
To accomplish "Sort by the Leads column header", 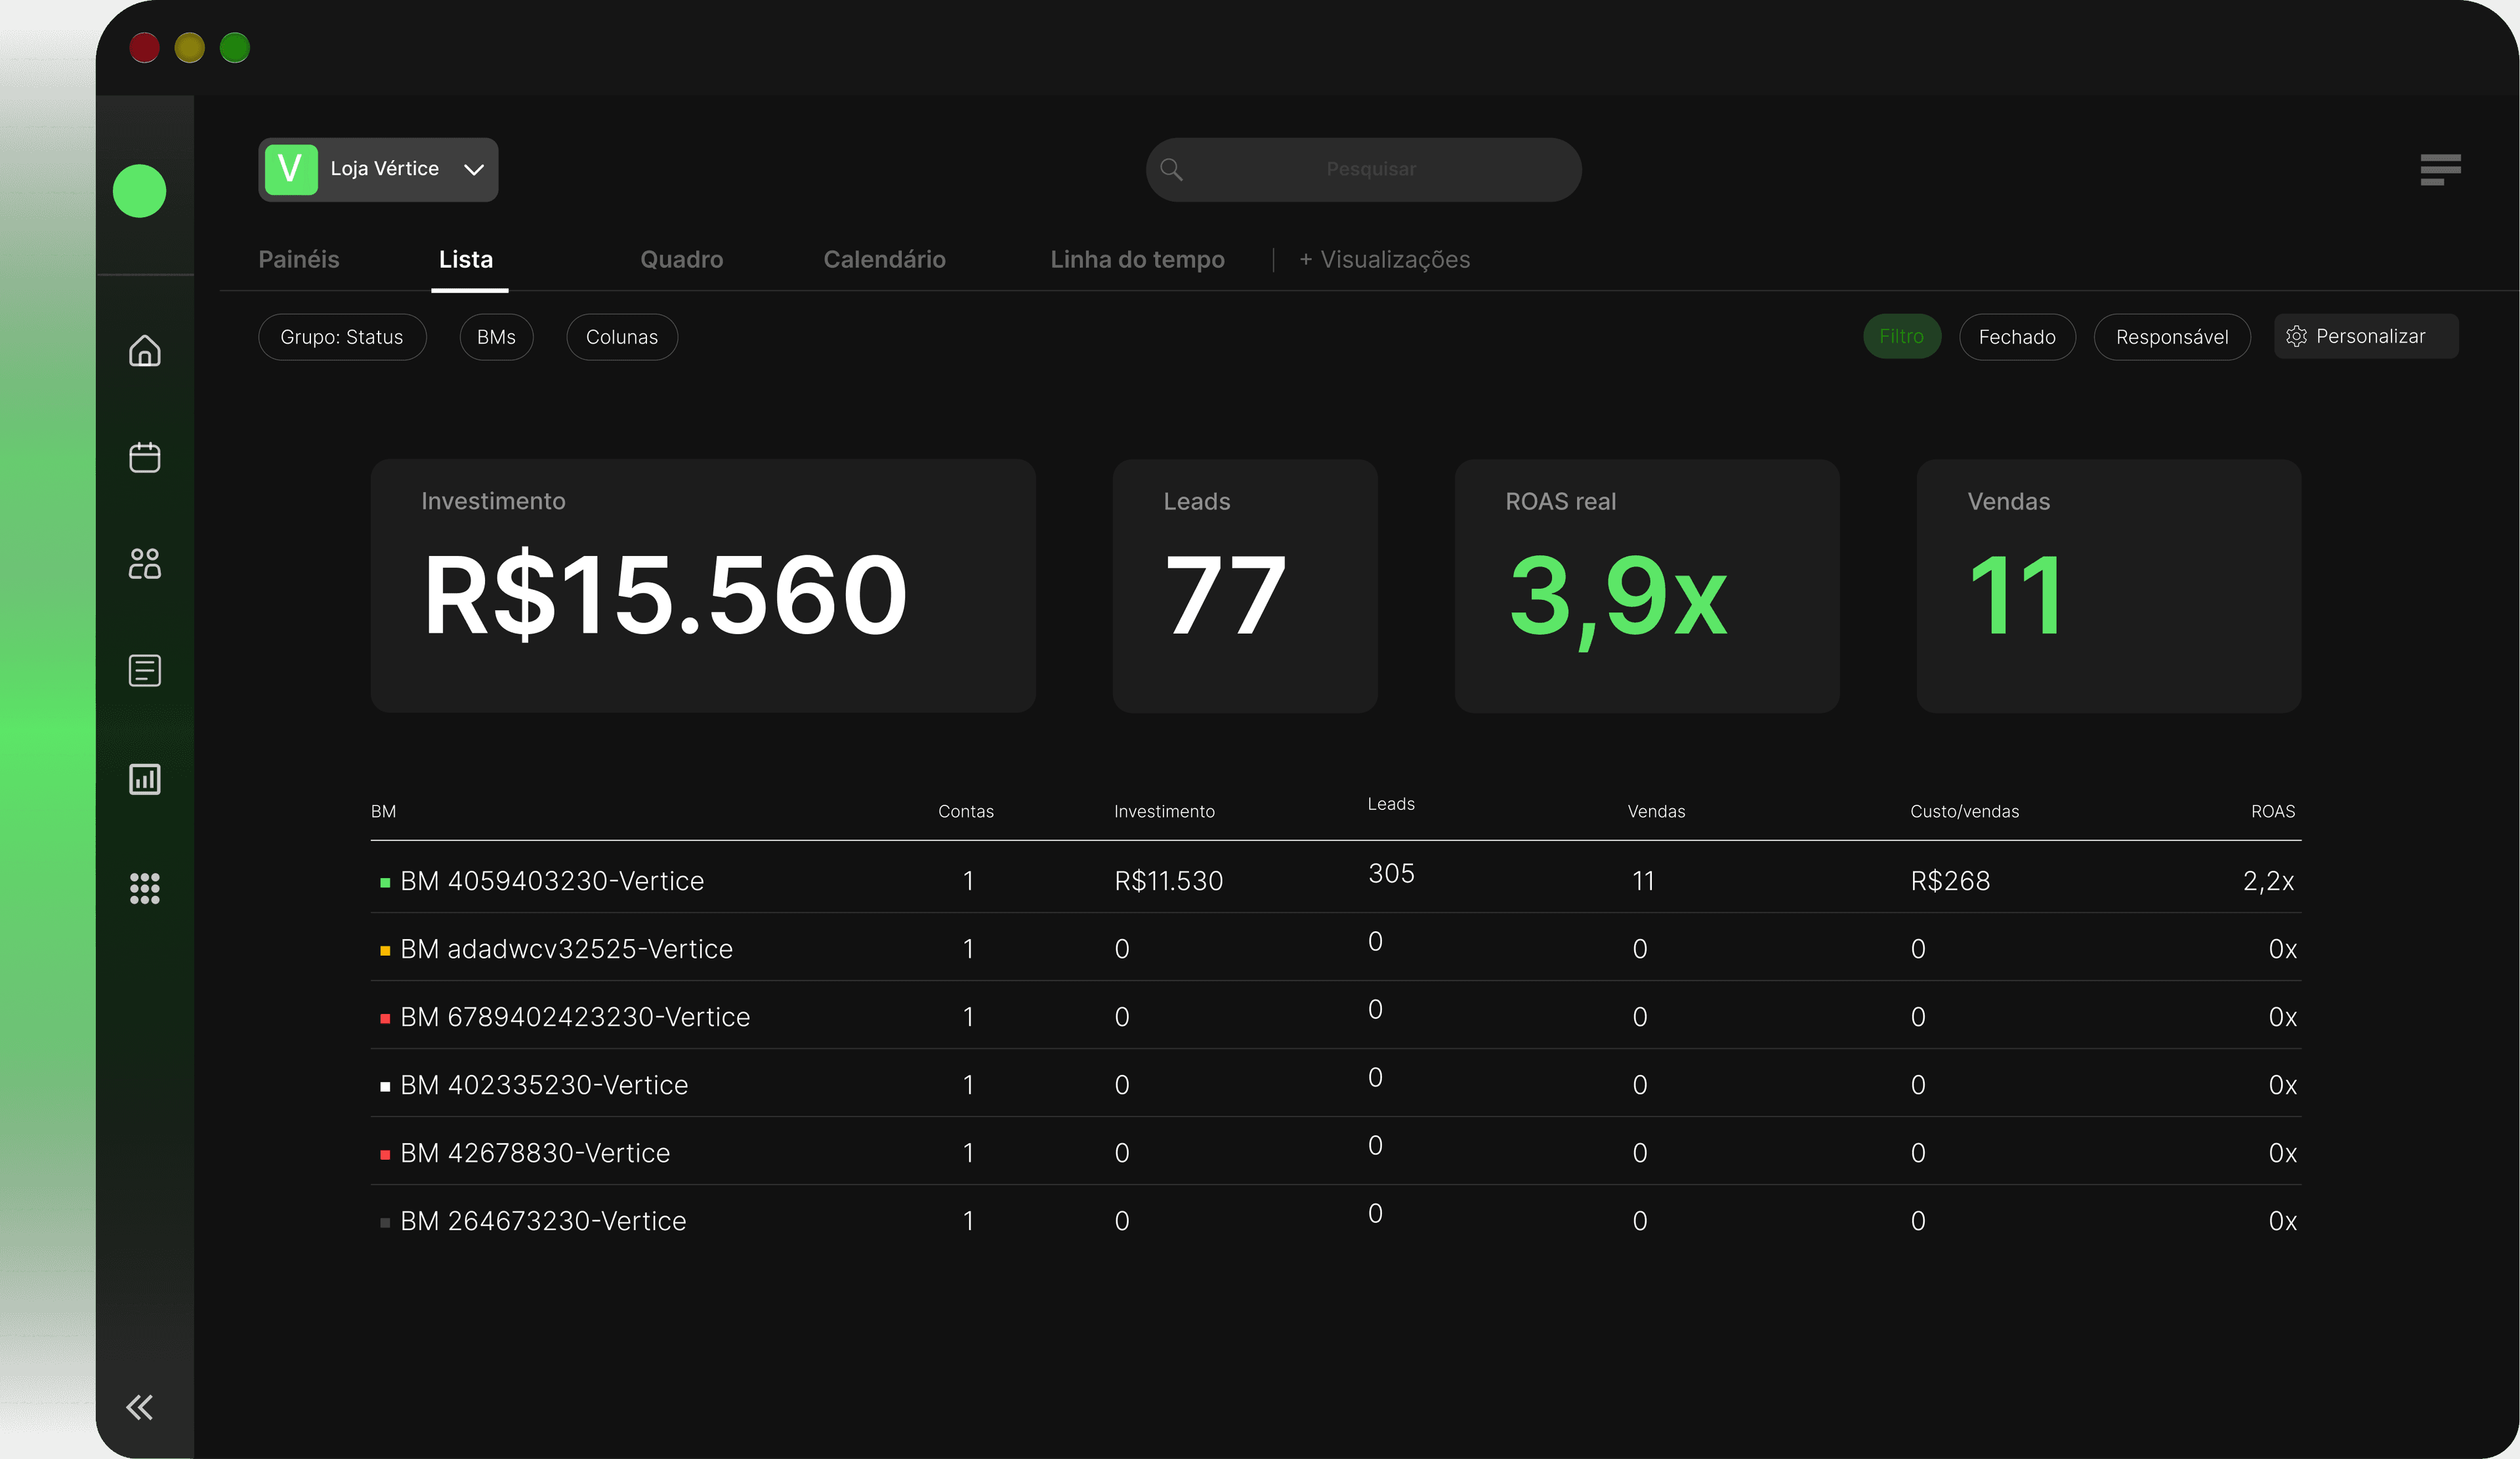I will [1391, 804].
